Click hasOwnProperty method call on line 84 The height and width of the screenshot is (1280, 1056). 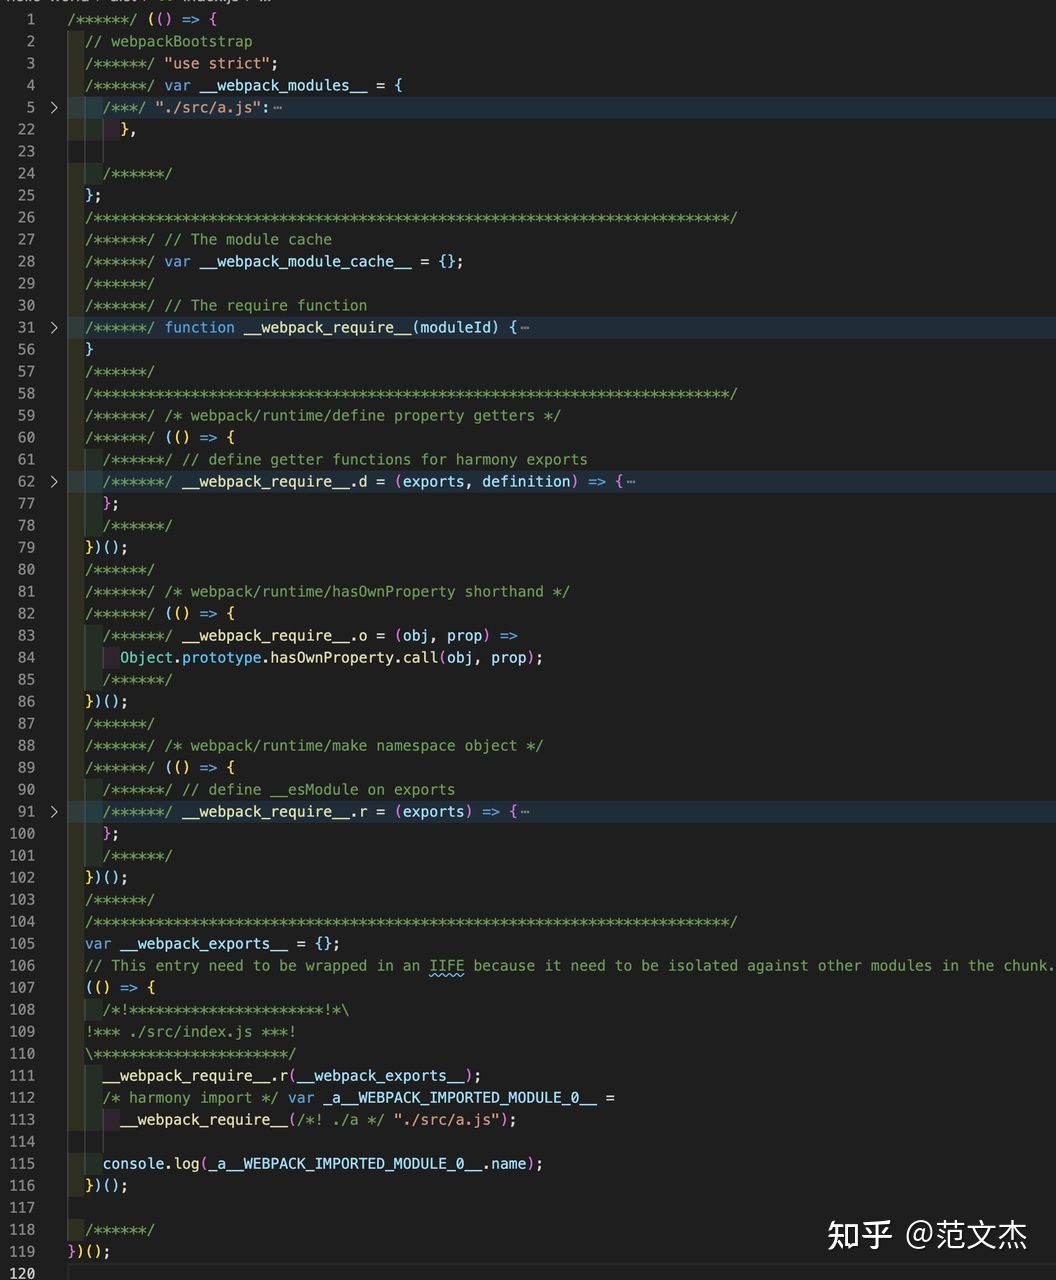(x=332, y=657)
